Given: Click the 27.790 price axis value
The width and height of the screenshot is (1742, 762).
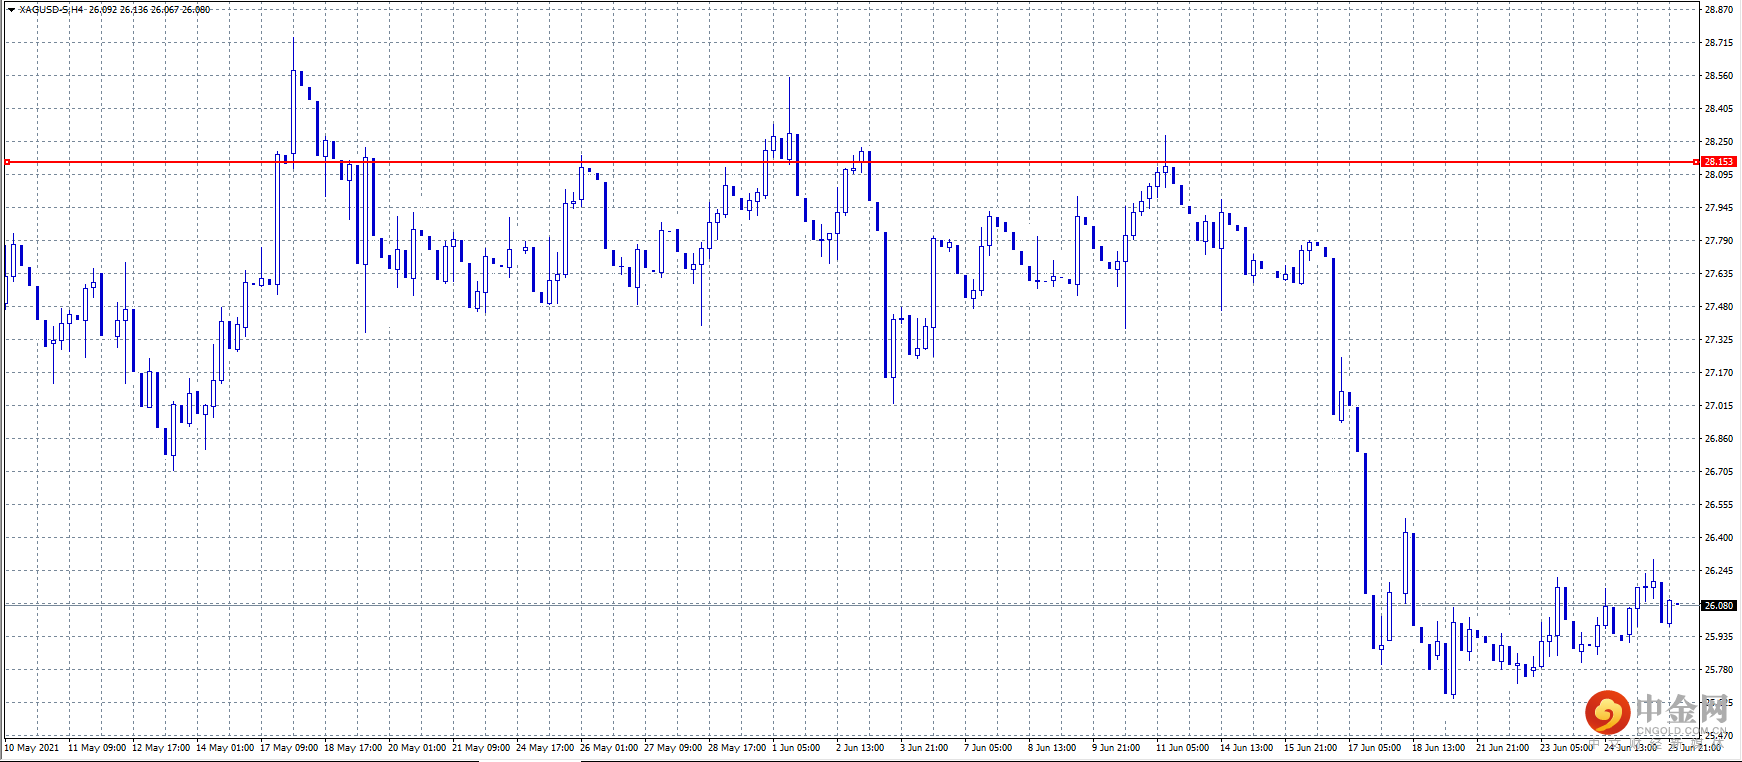Looking at the screenshot, I should click(1719, 240).
